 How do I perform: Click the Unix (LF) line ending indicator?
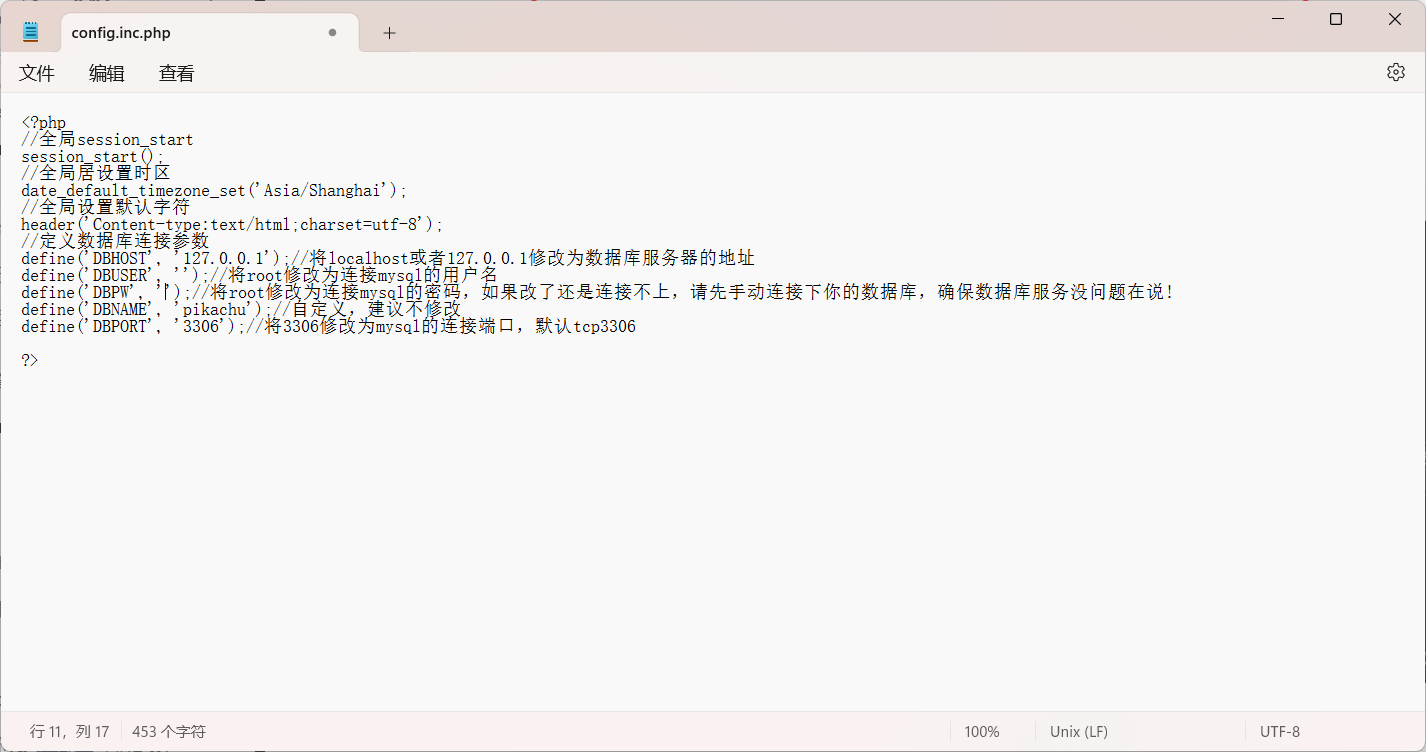[1078, 732]
